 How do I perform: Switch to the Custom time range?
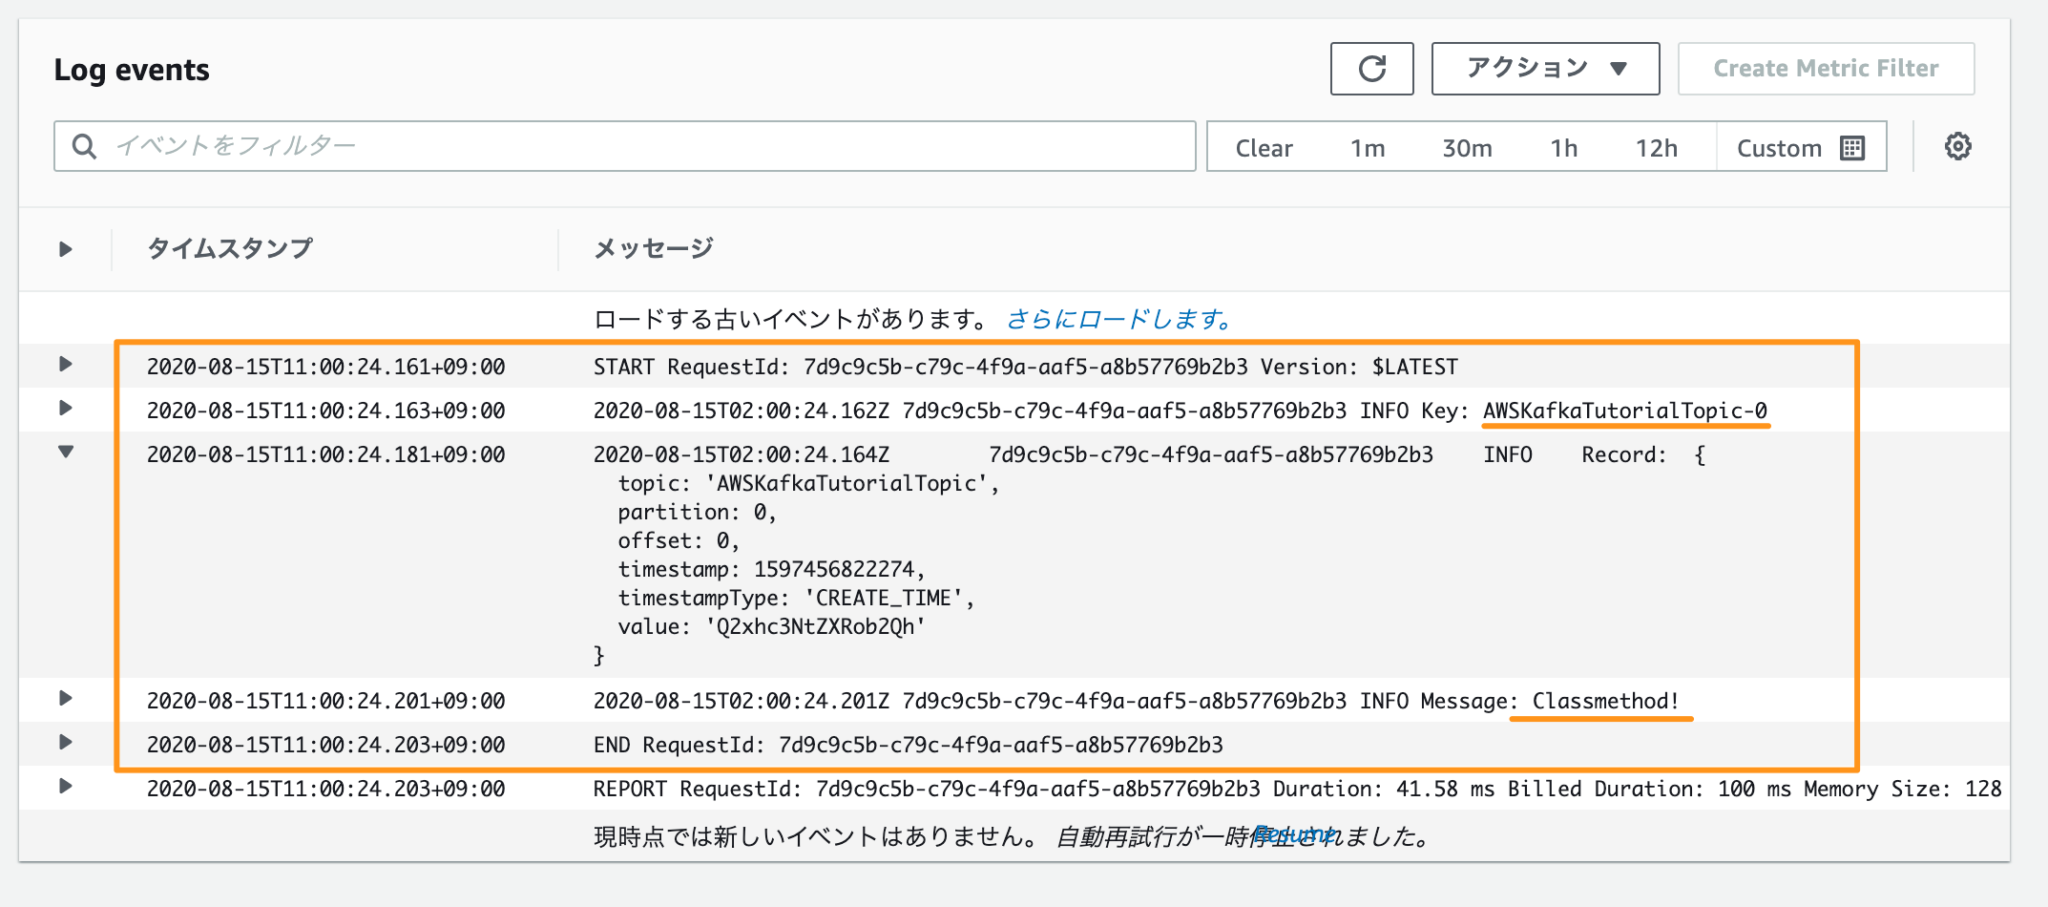(x=1780, y=147)
